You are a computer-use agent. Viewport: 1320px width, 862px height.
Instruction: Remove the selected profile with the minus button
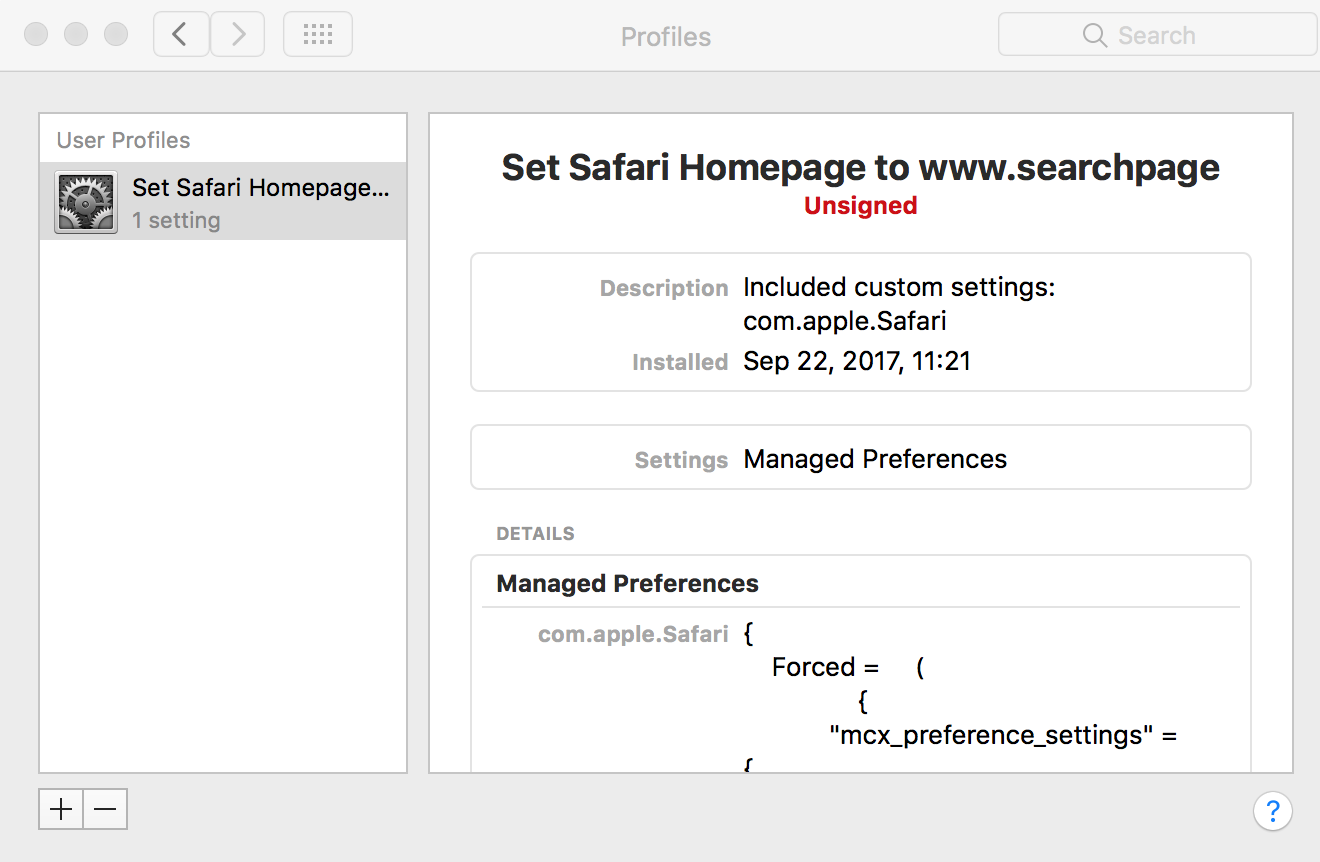105,809
